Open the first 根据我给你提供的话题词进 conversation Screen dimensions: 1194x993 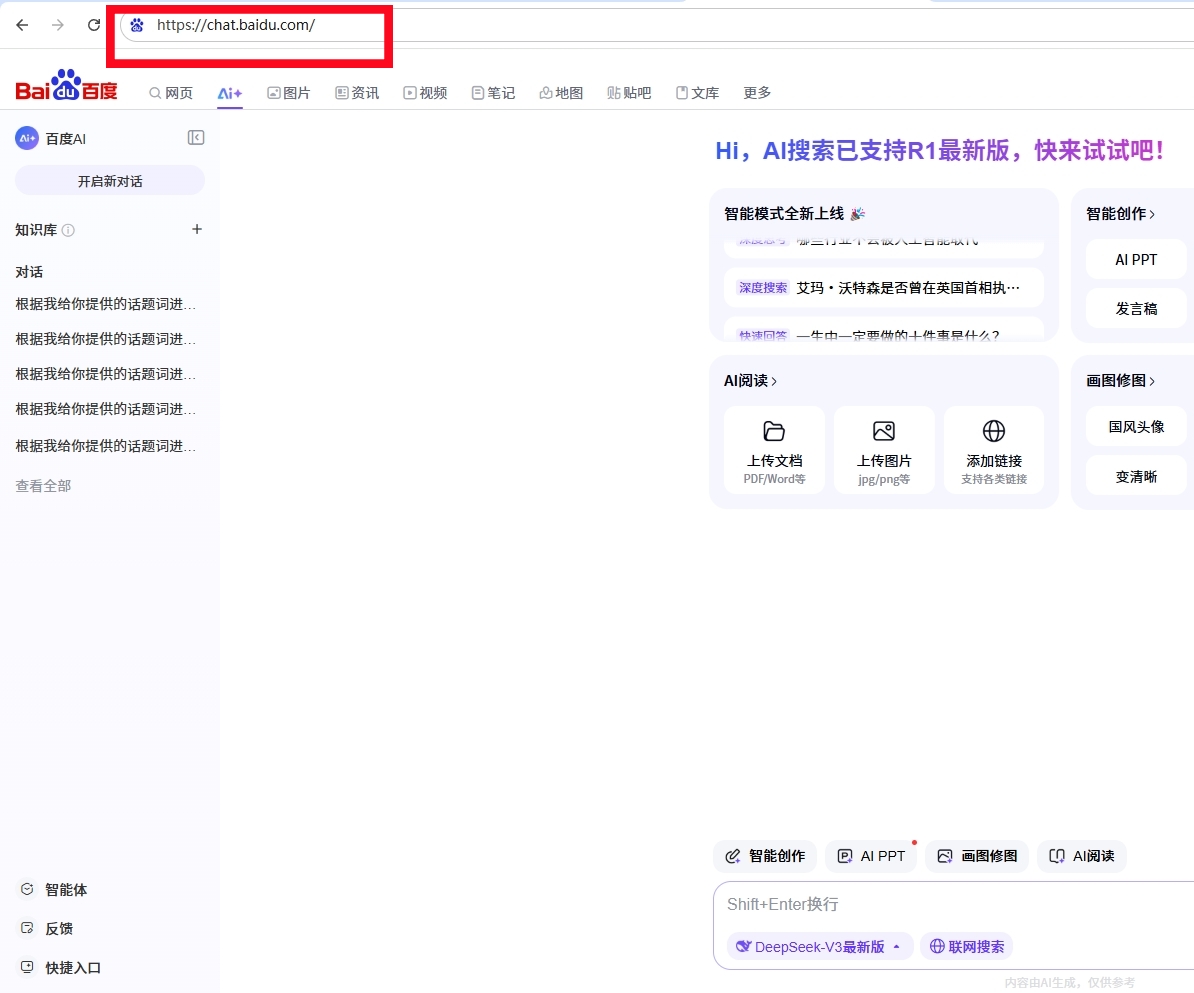[x=106, y=305]
